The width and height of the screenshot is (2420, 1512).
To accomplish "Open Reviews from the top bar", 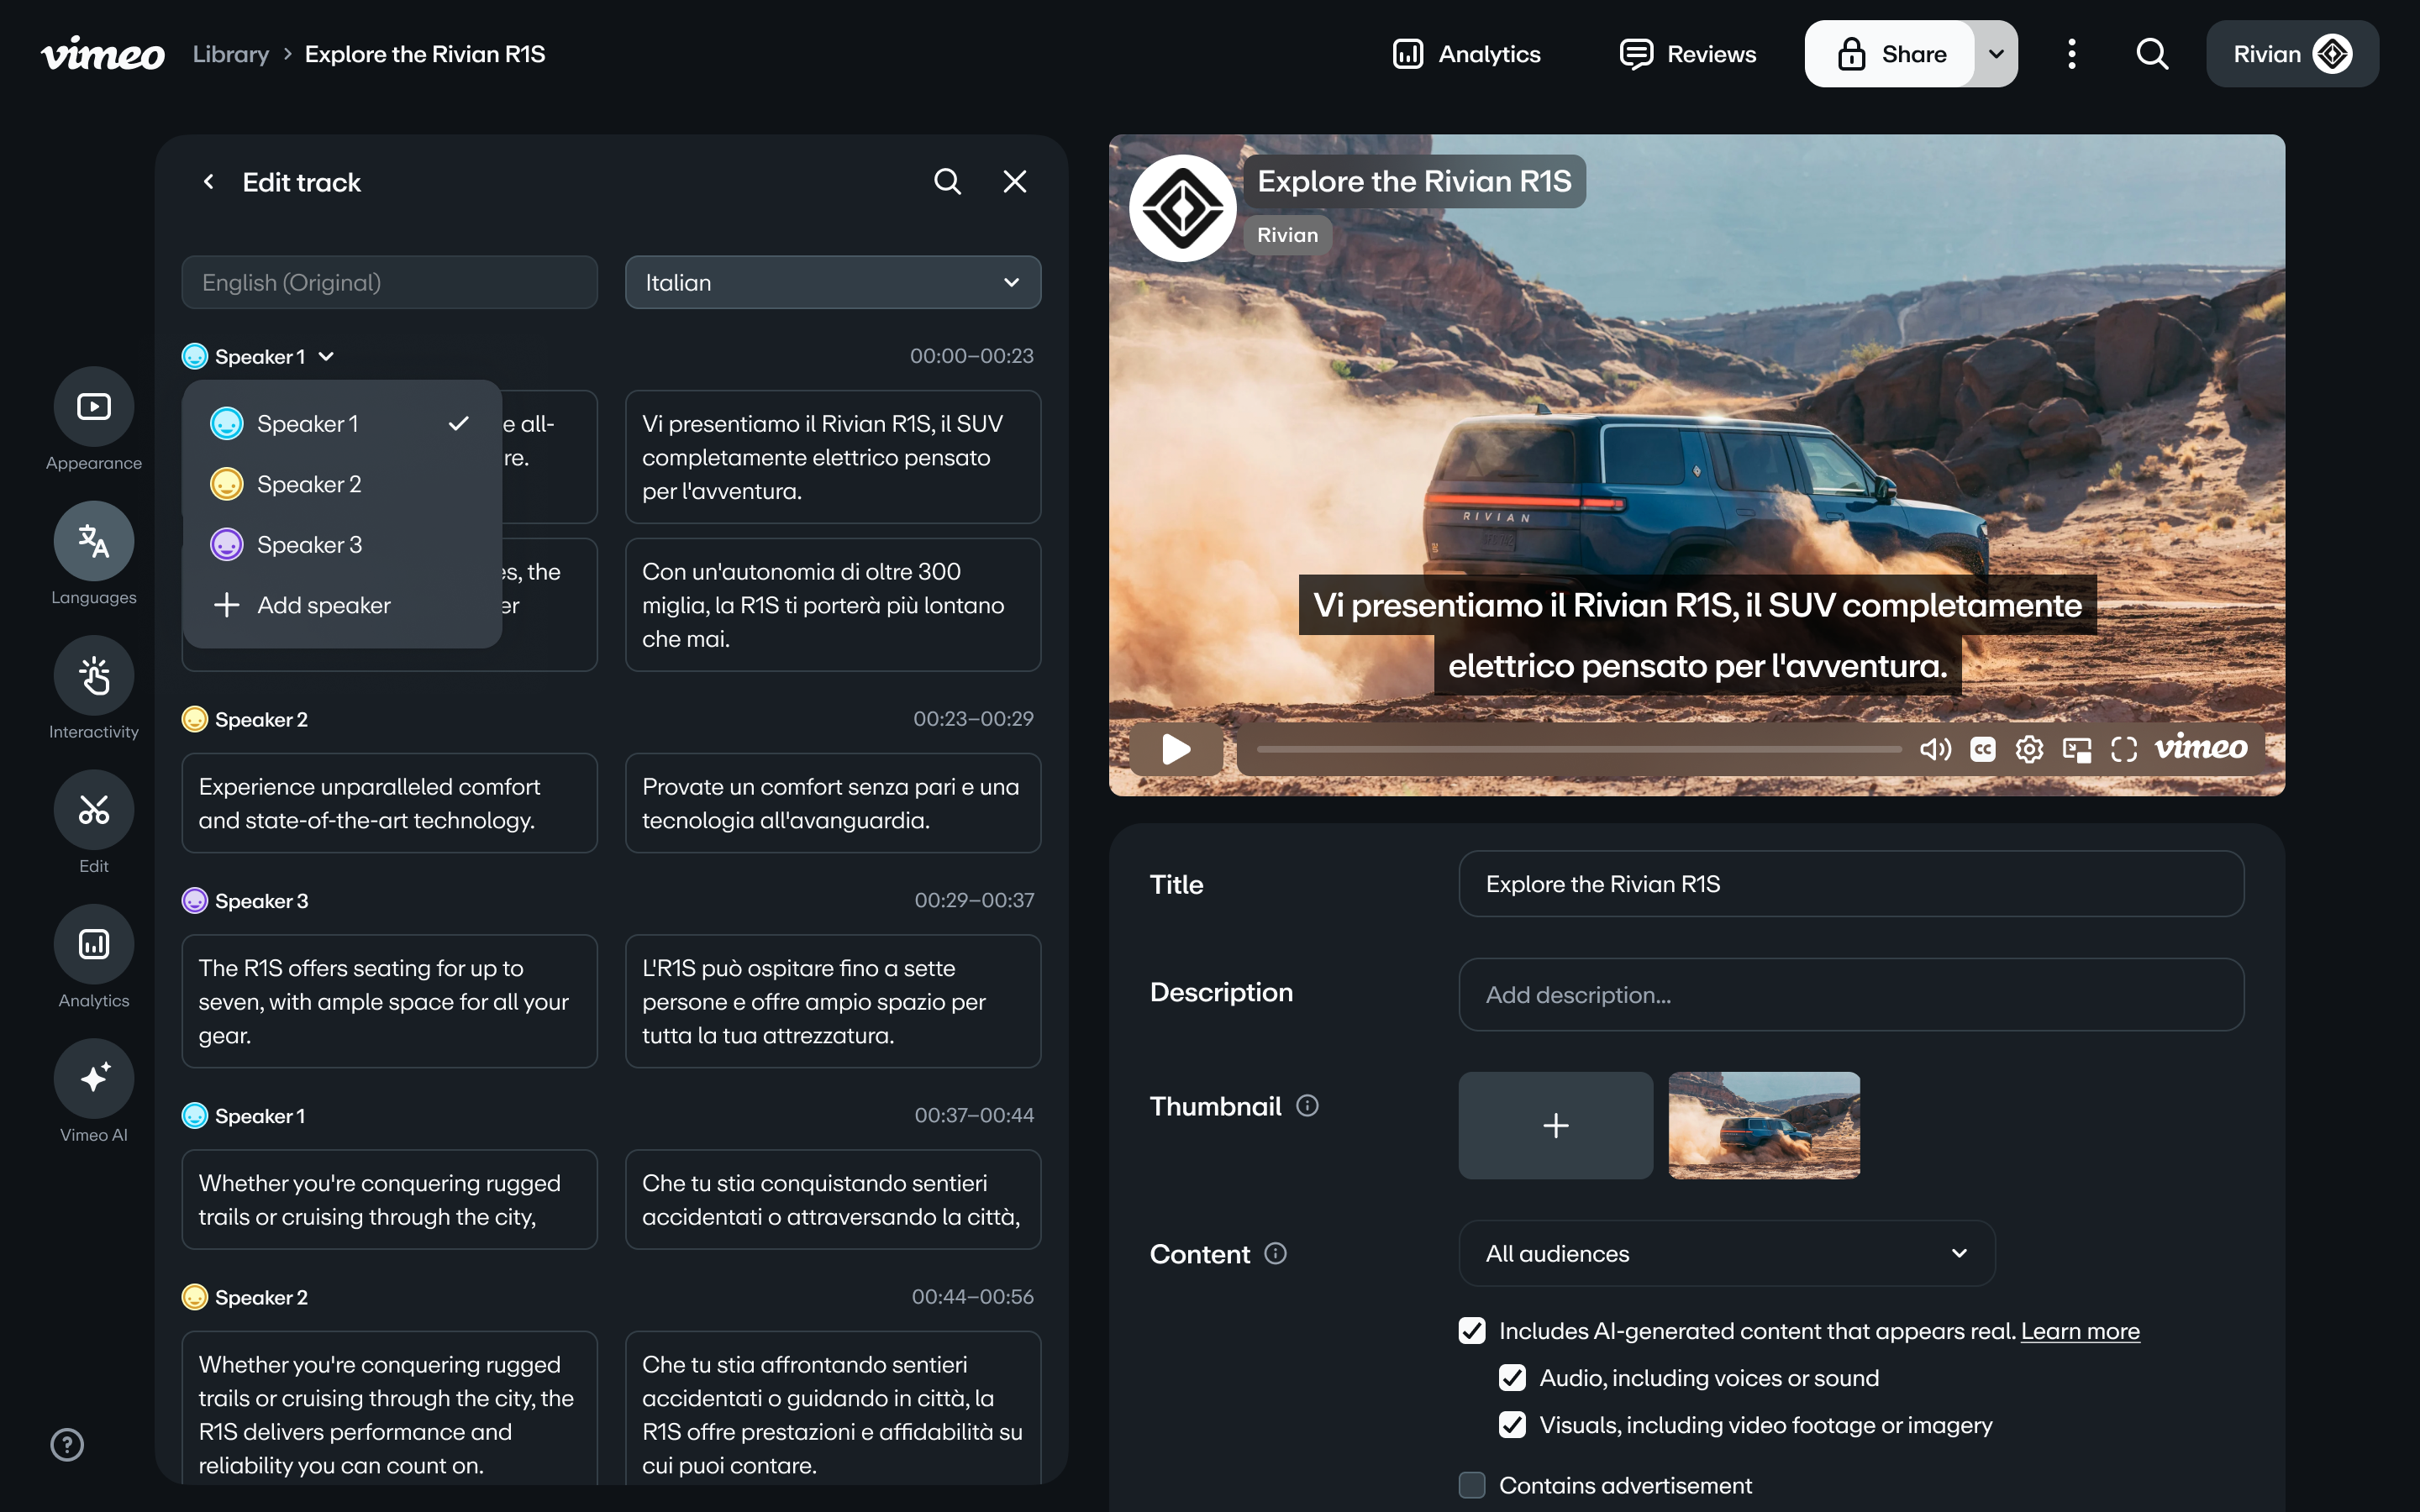I will pyautogui.click(x=1688, y=54).
